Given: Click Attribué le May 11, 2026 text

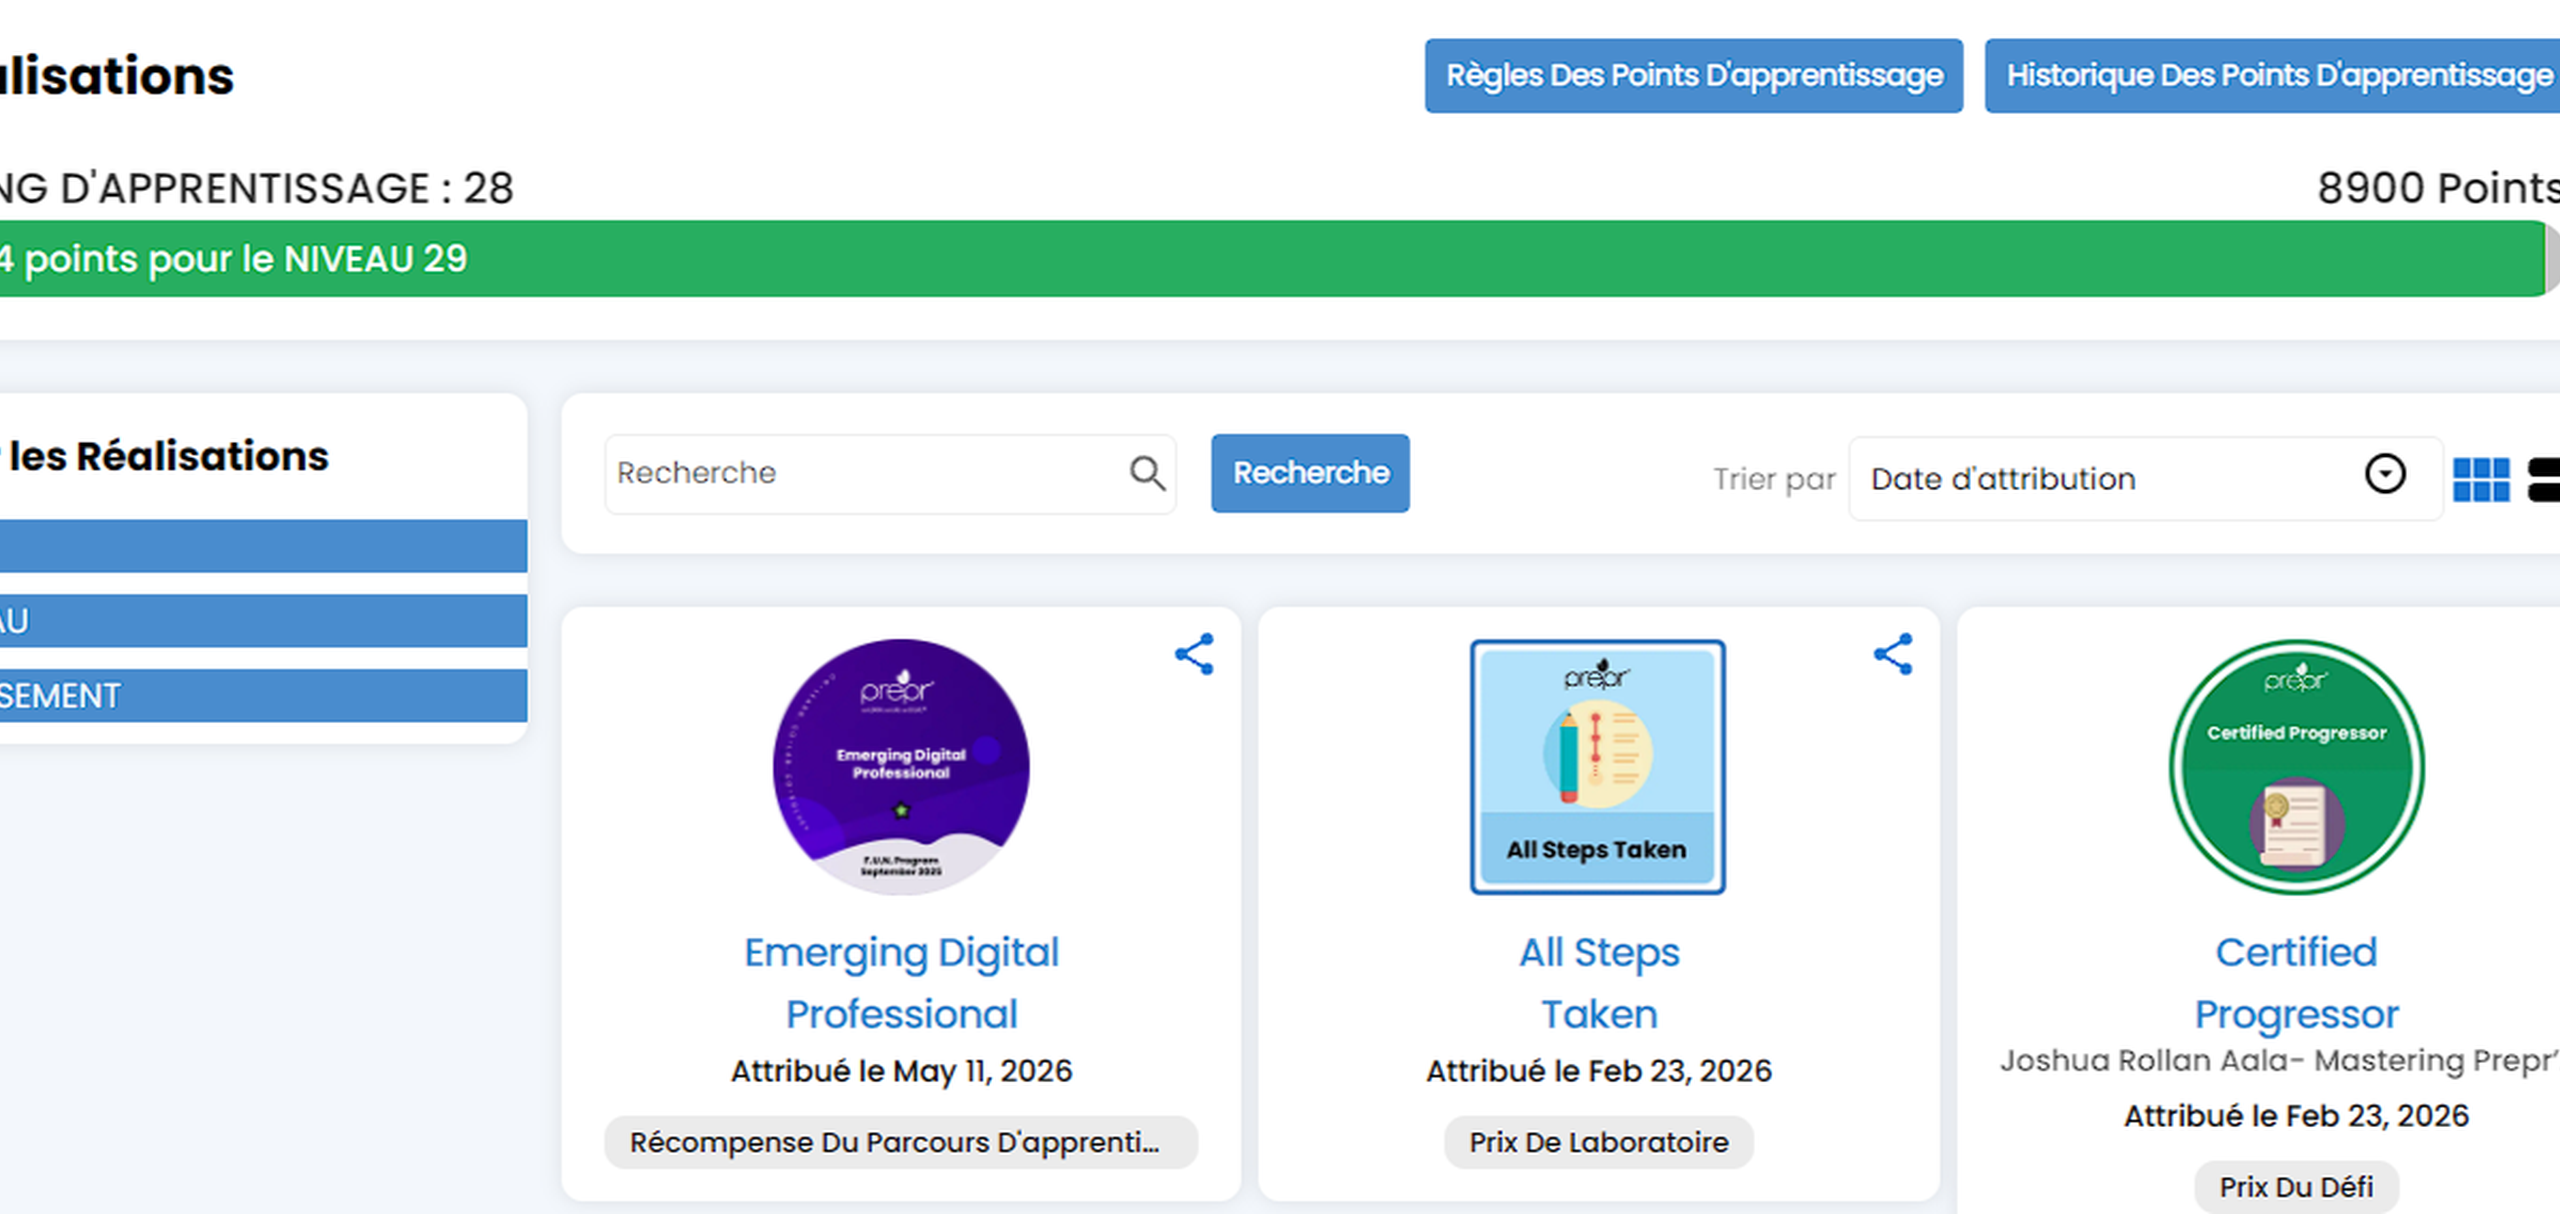Looking at the screenshot, I should point(901,1071).
